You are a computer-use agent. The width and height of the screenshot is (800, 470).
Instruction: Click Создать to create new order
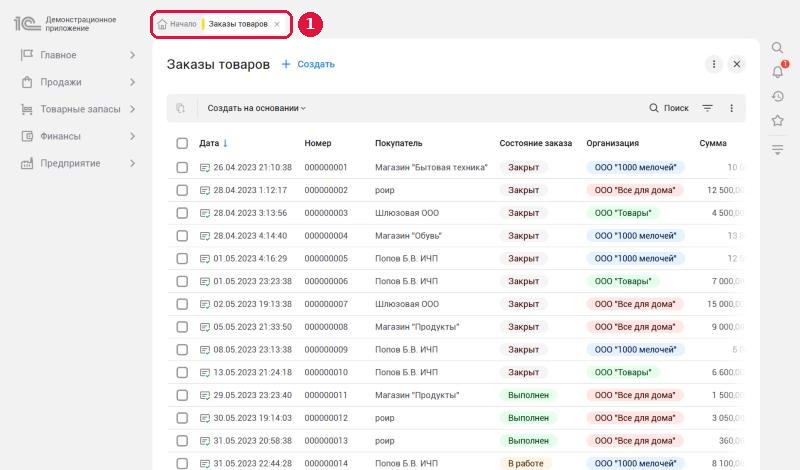click(316, 64)
